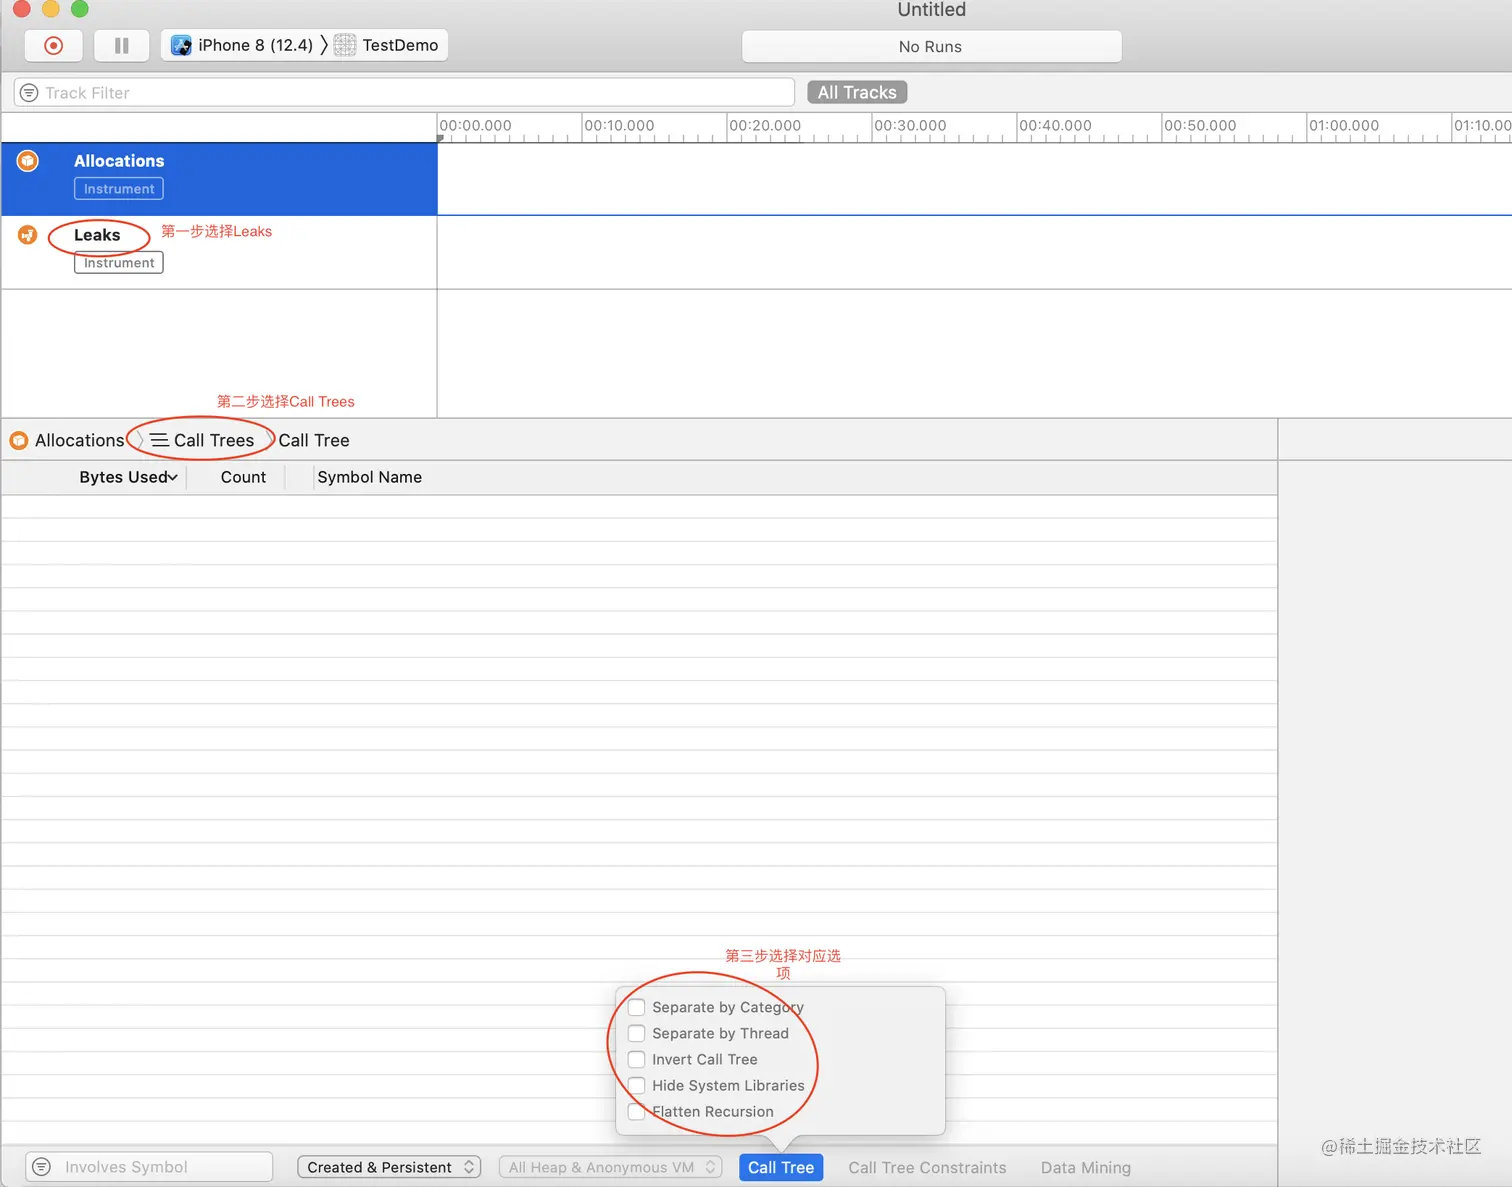Open the Allocations detail path menu

point(80,440)
